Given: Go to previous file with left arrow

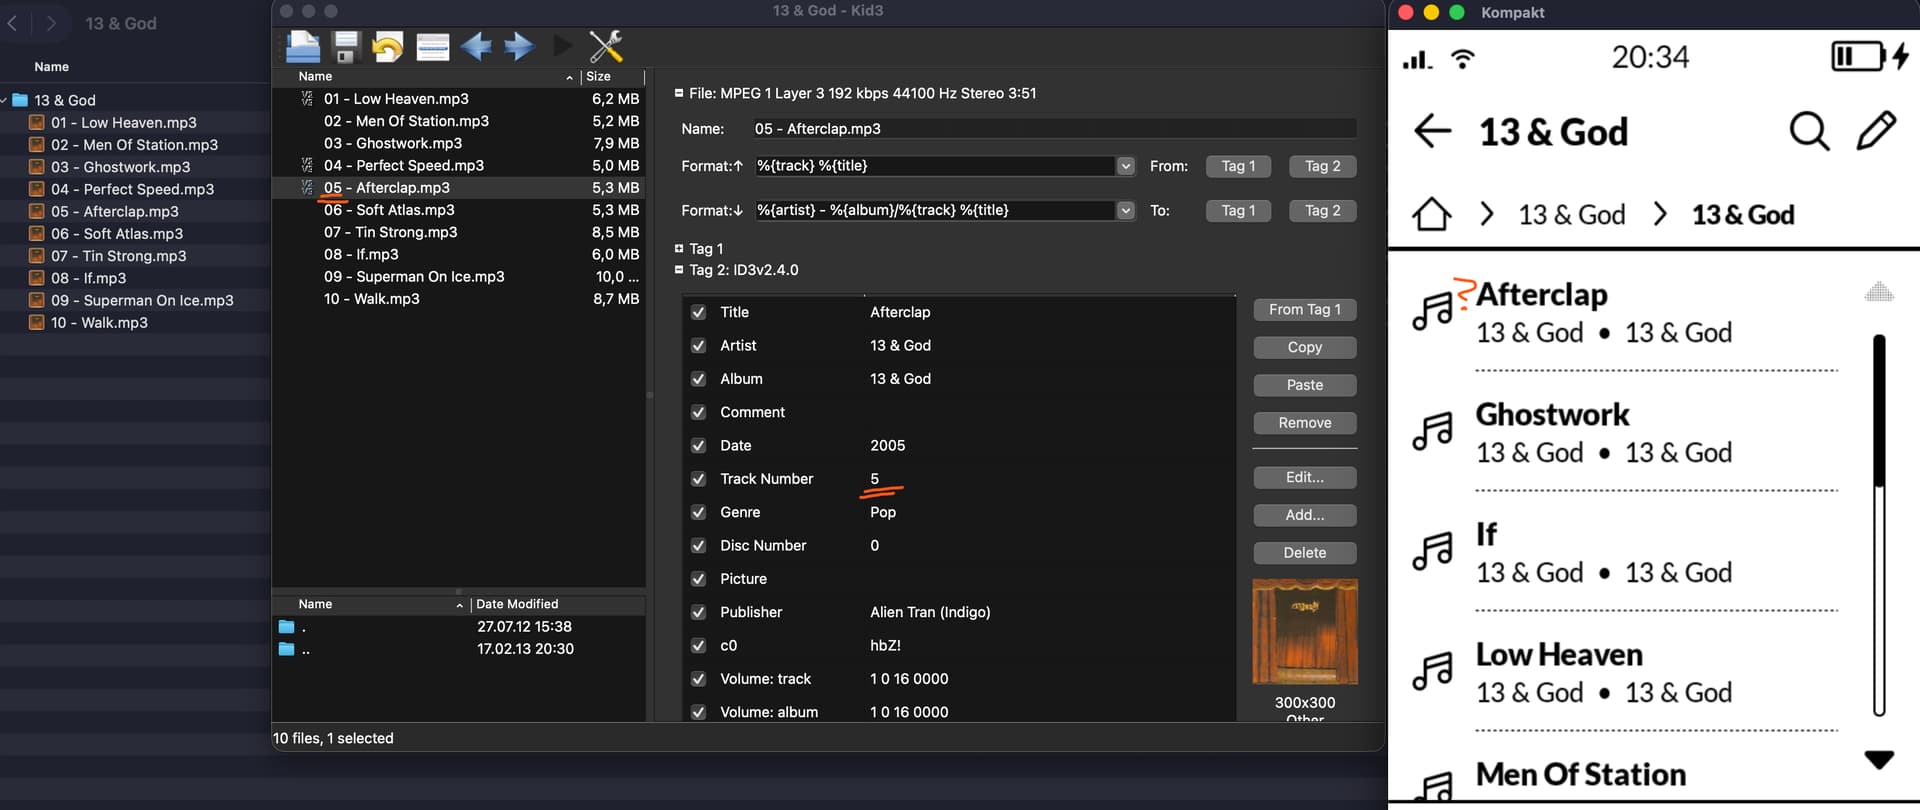Looking at the screenshot, I should point(476,46).
